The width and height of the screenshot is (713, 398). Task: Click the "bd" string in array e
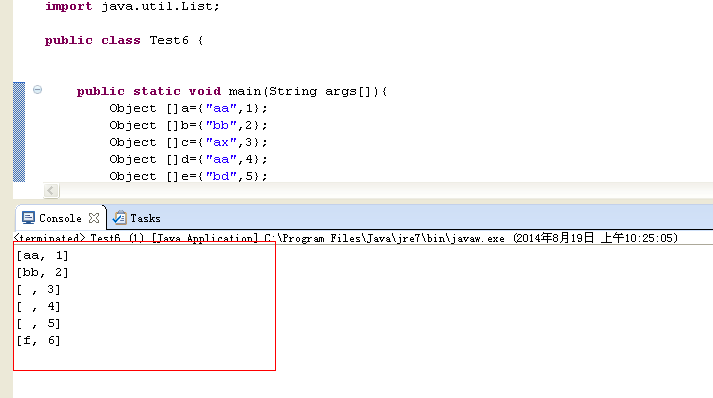tap(221, 176)
